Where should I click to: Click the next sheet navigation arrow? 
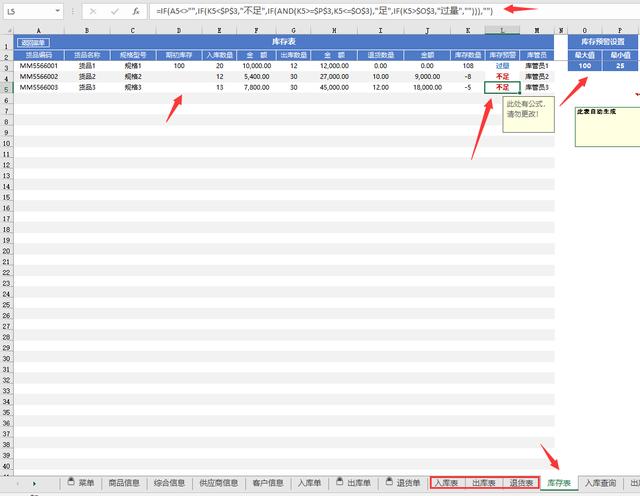coord(36,484)
